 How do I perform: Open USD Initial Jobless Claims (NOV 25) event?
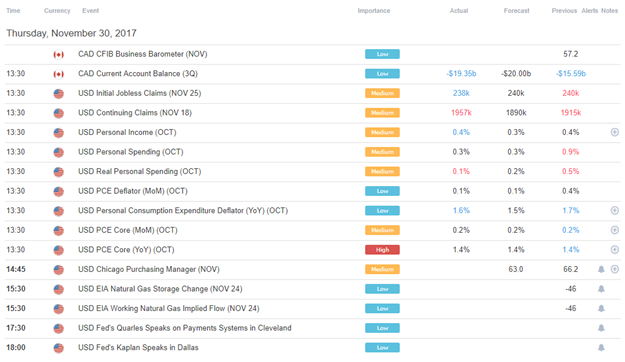tap(140, 93)
